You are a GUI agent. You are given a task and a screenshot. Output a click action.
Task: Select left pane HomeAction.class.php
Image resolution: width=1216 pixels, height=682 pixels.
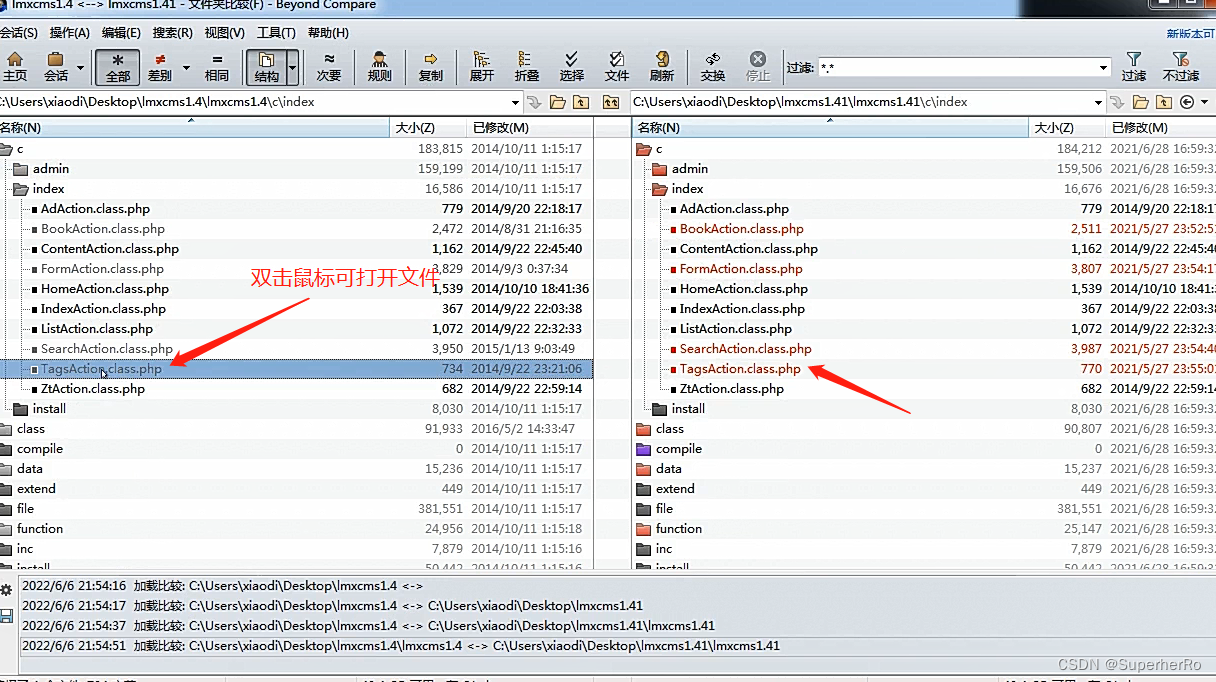pyautogui.click(x=105, y=289)
